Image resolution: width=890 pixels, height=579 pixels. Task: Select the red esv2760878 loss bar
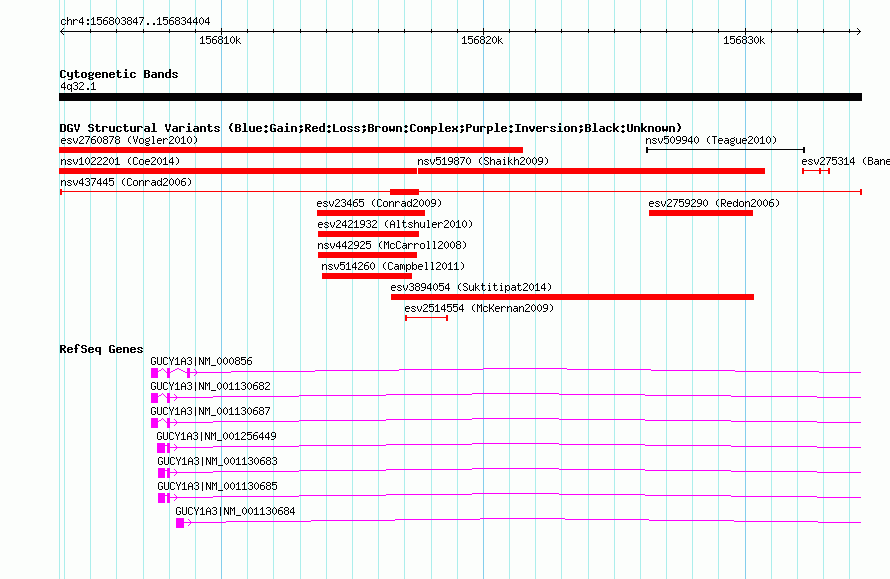(x=291, y=150)
